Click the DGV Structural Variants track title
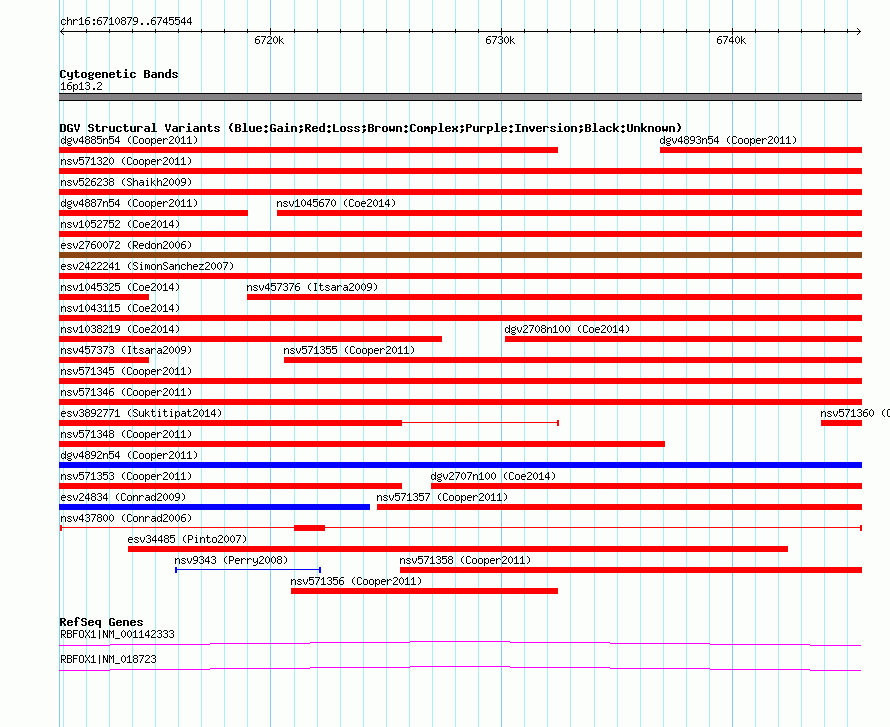This screenshot has height=727, width=890. tap(371, 128)
